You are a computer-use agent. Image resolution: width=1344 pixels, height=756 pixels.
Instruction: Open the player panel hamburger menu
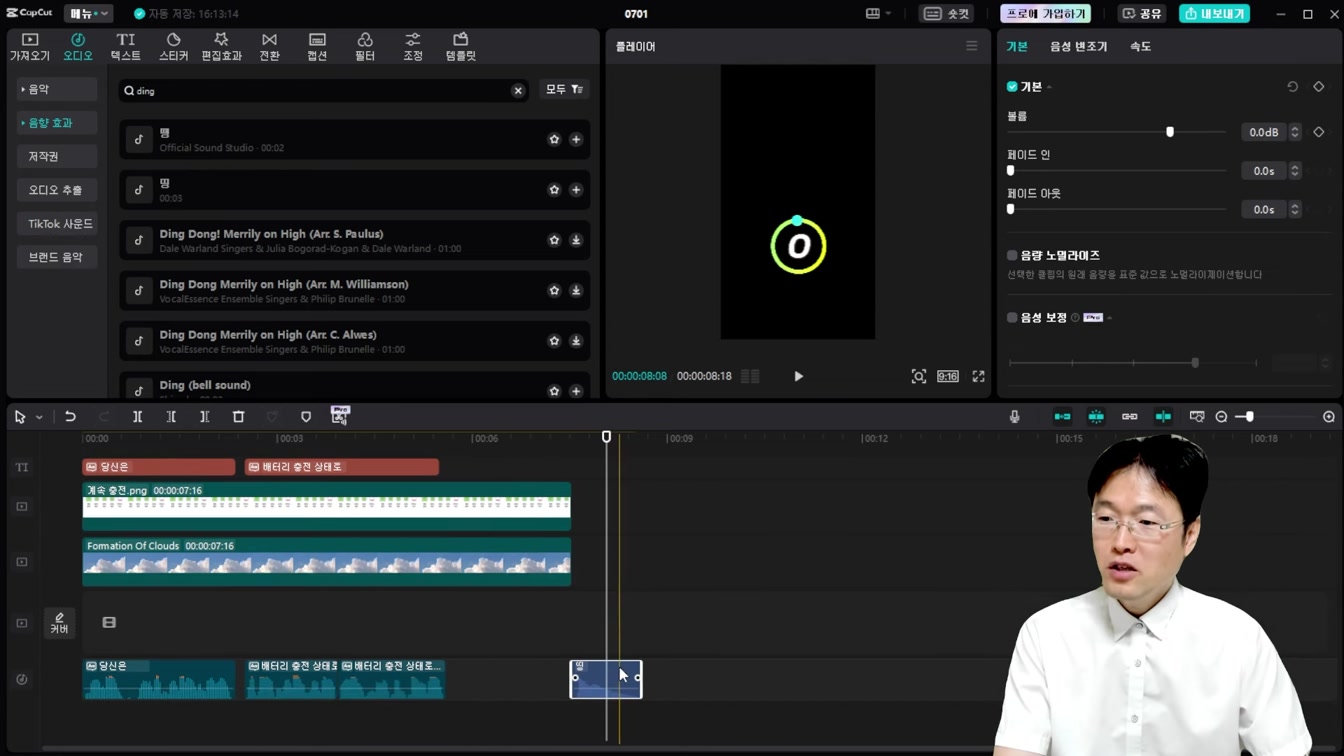(x=972, y=46)
